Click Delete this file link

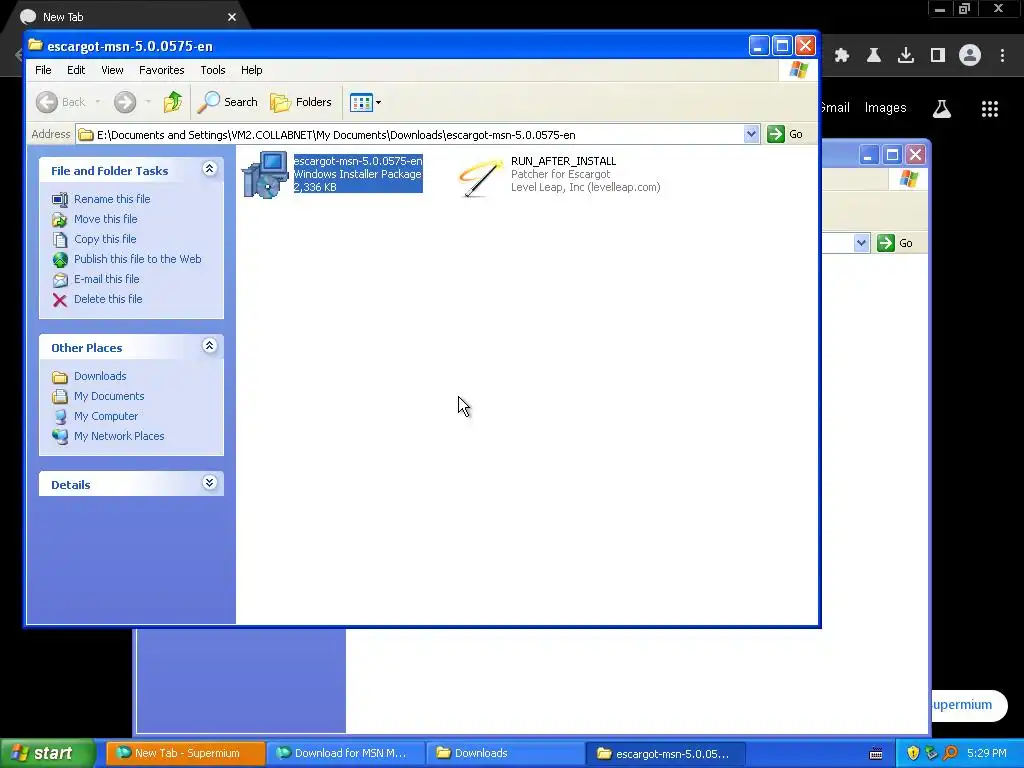108,299
